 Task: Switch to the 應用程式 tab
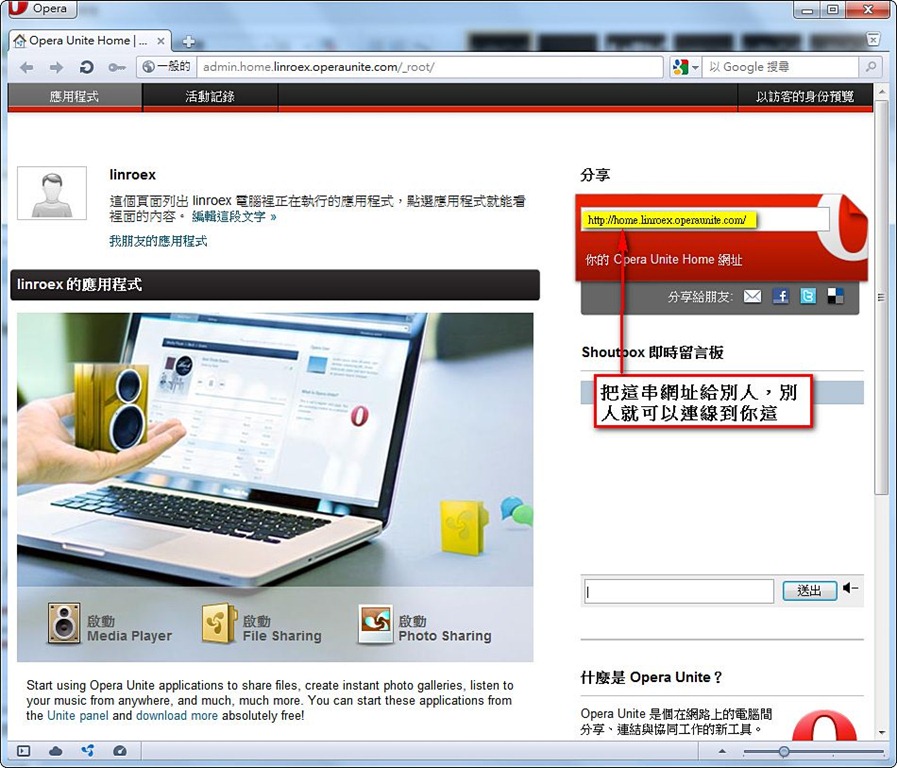[x=74, y=96]
